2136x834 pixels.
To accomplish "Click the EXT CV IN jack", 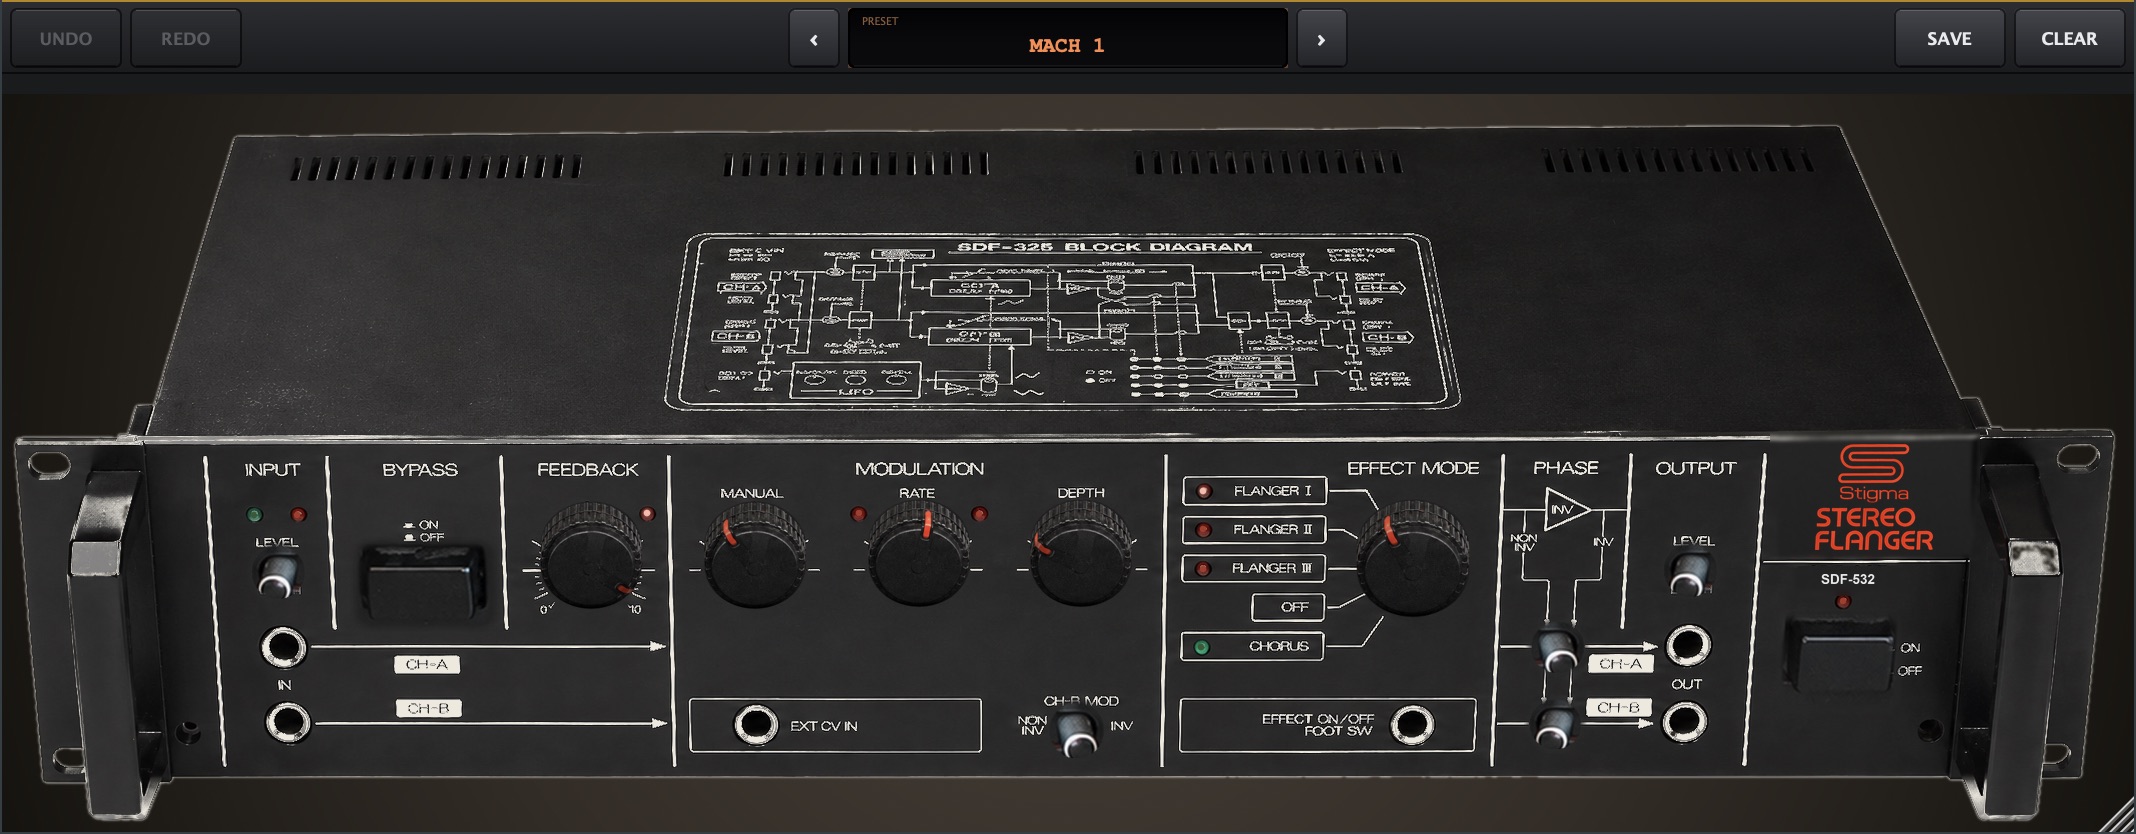I will point(756,725).
